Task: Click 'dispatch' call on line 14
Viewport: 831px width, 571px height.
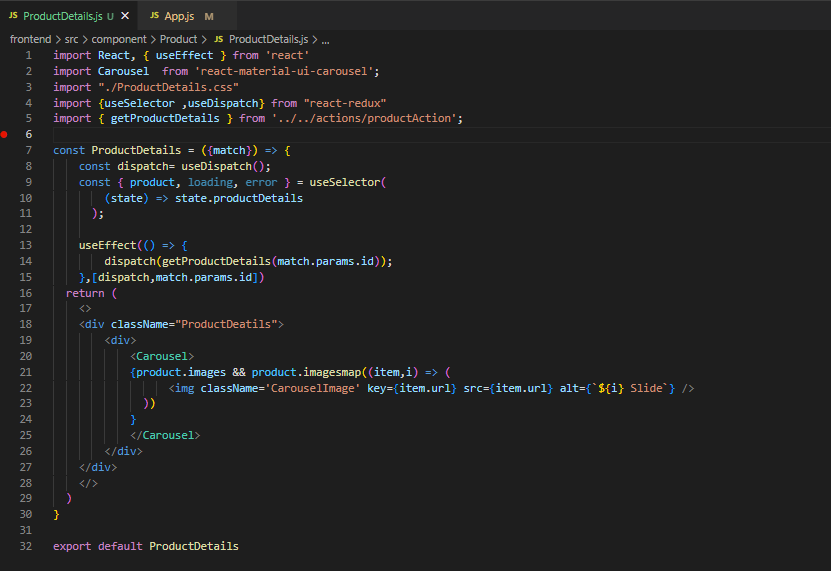Action: [x=130, y=261]
